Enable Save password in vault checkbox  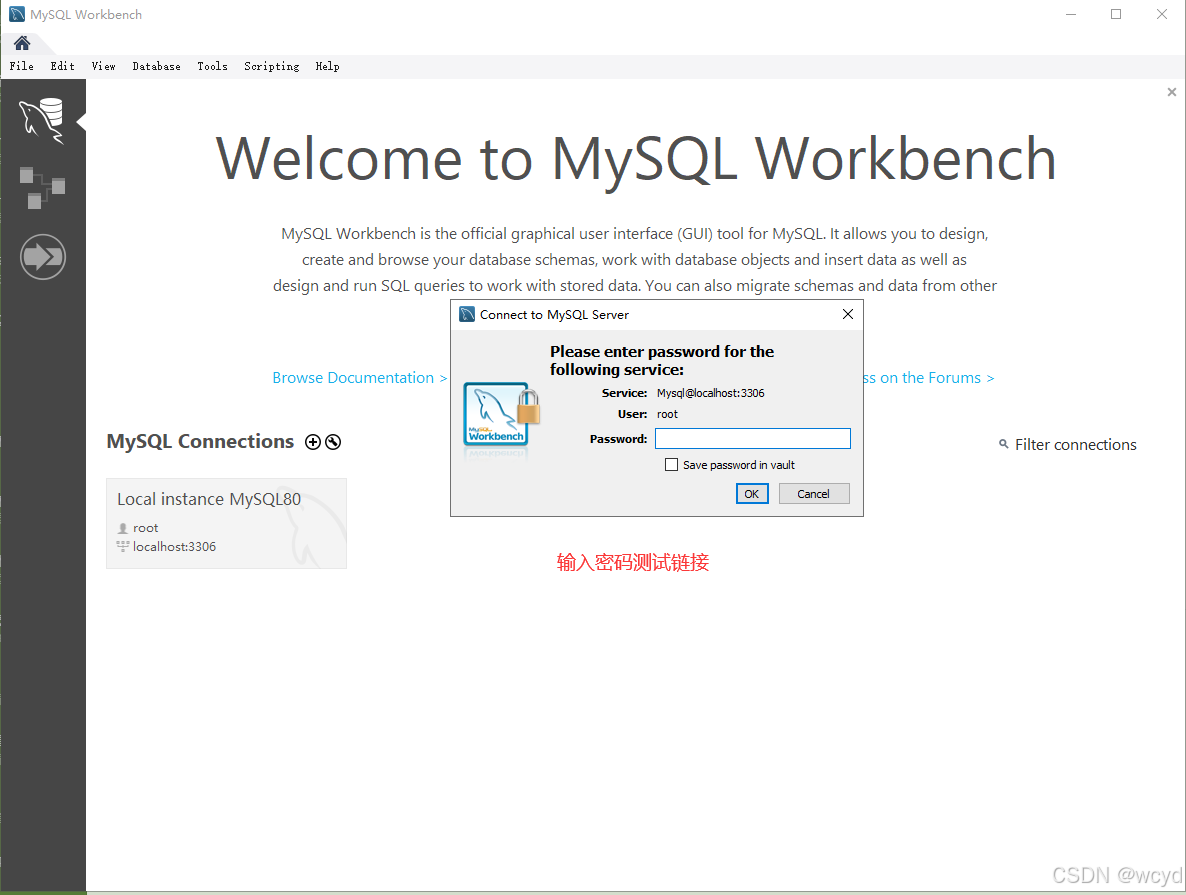click(672, 465)
